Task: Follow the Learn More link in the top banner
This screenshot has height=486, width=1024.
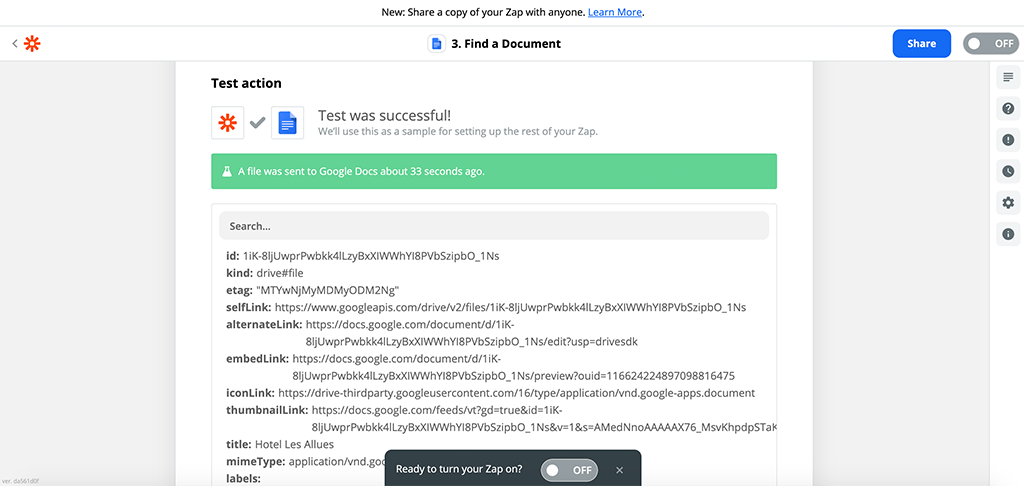Action: click(x=615, y=12)
